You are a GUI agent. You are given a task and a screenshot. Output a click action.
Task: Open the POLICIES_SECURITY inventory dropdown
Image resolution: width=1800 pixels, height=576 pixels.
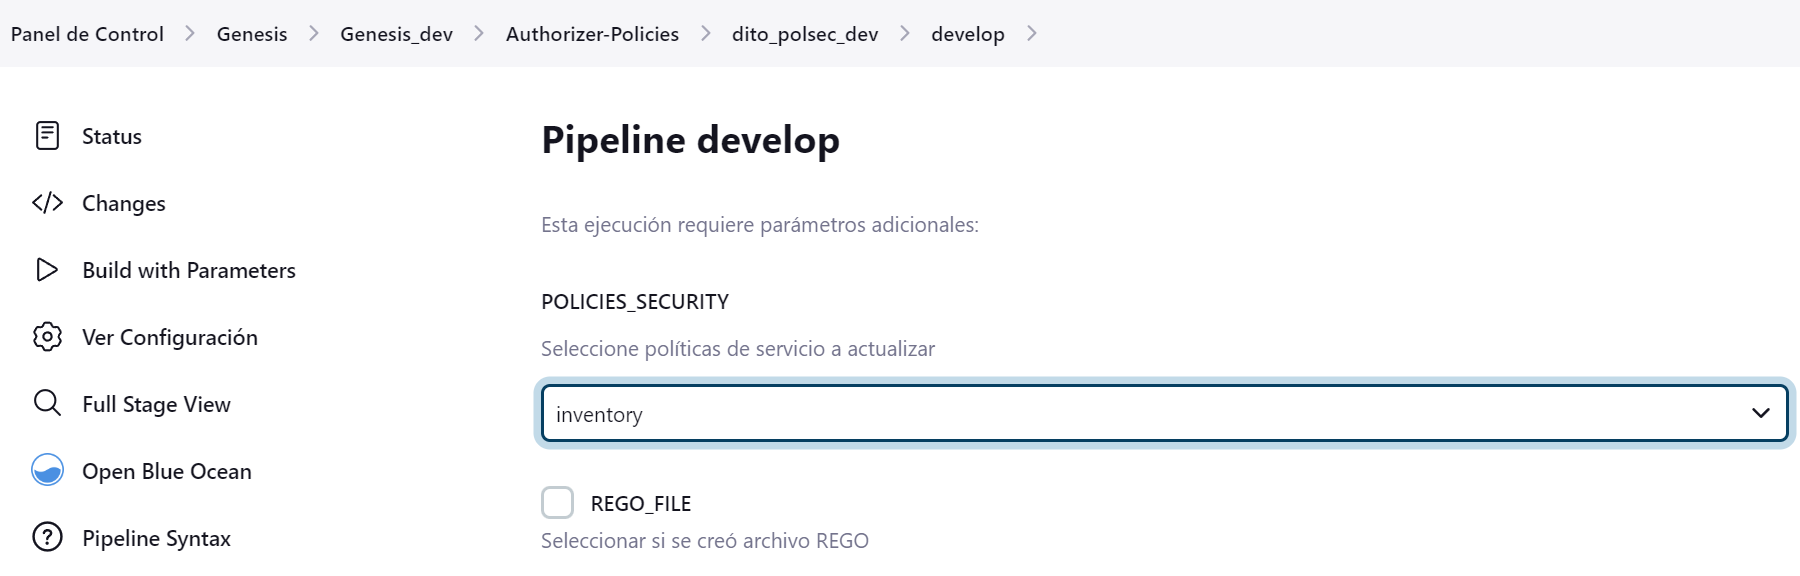tap(1164, 414)
